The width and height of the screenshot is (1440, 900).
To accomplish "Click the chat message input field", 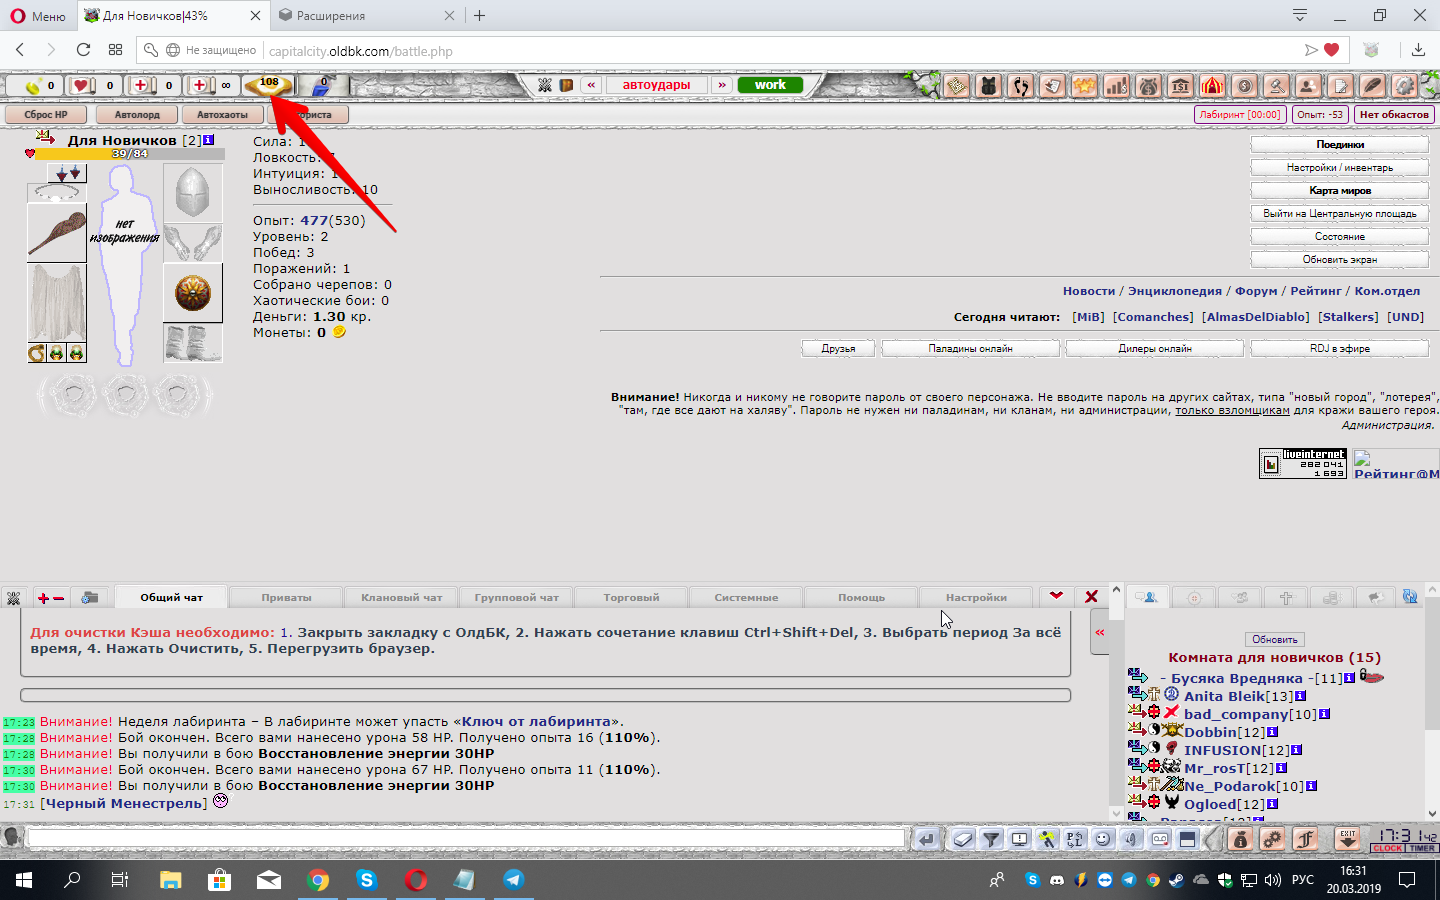I will click(465, 838).
